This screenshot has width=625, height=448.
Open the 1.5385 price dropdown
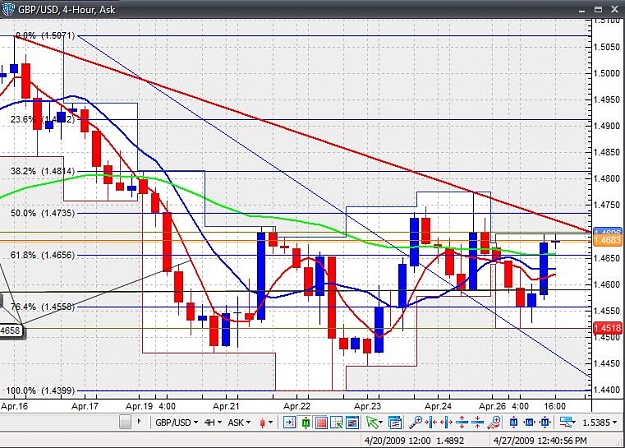point(599,422)
